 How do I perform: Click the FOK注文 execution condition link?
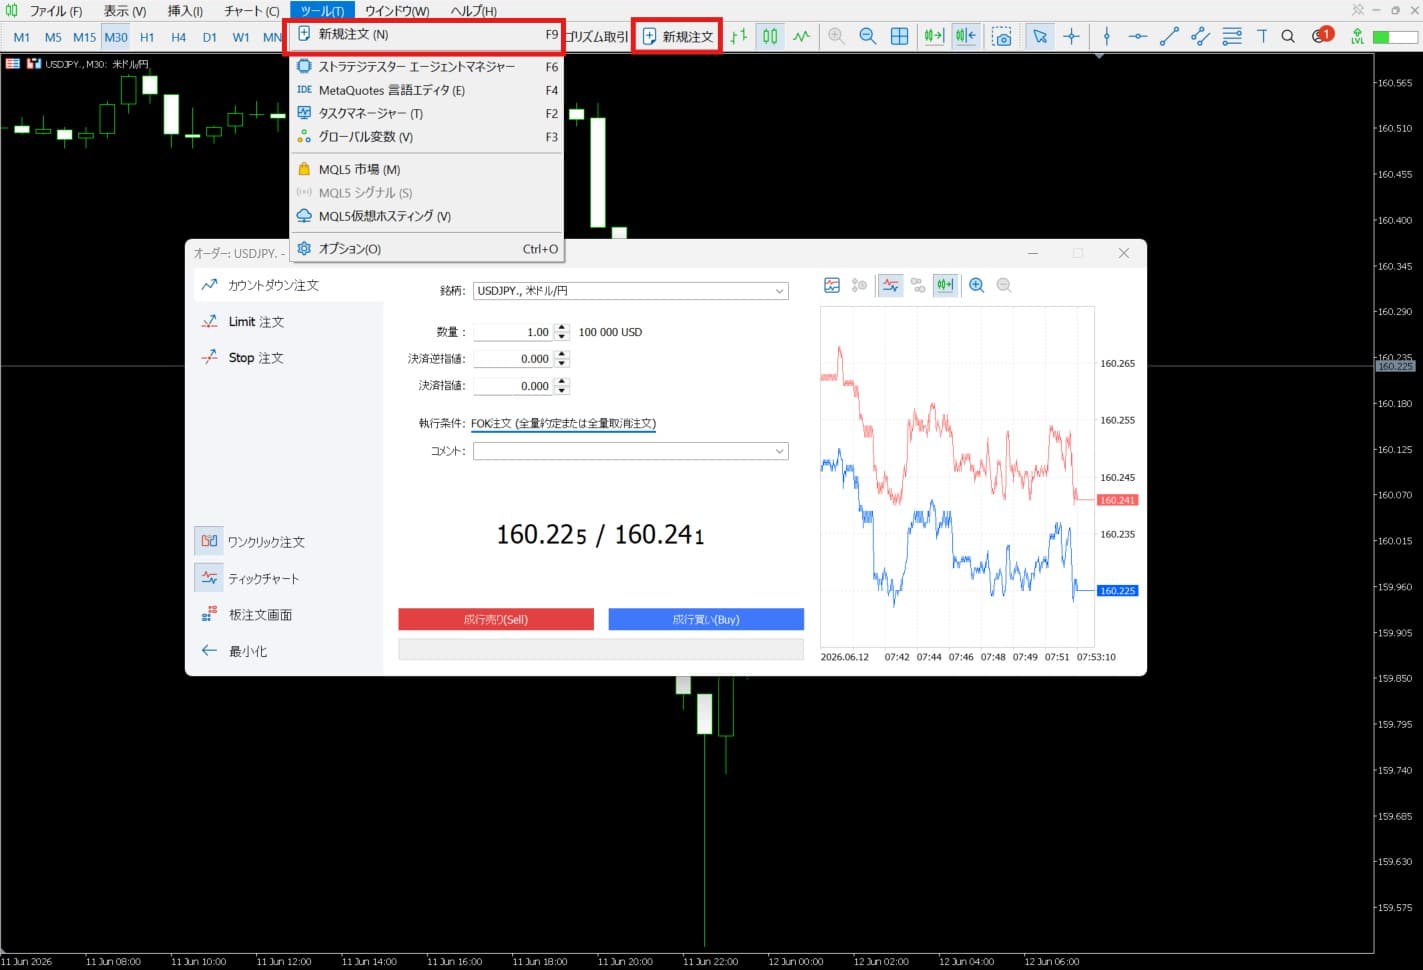click(563, 423)
